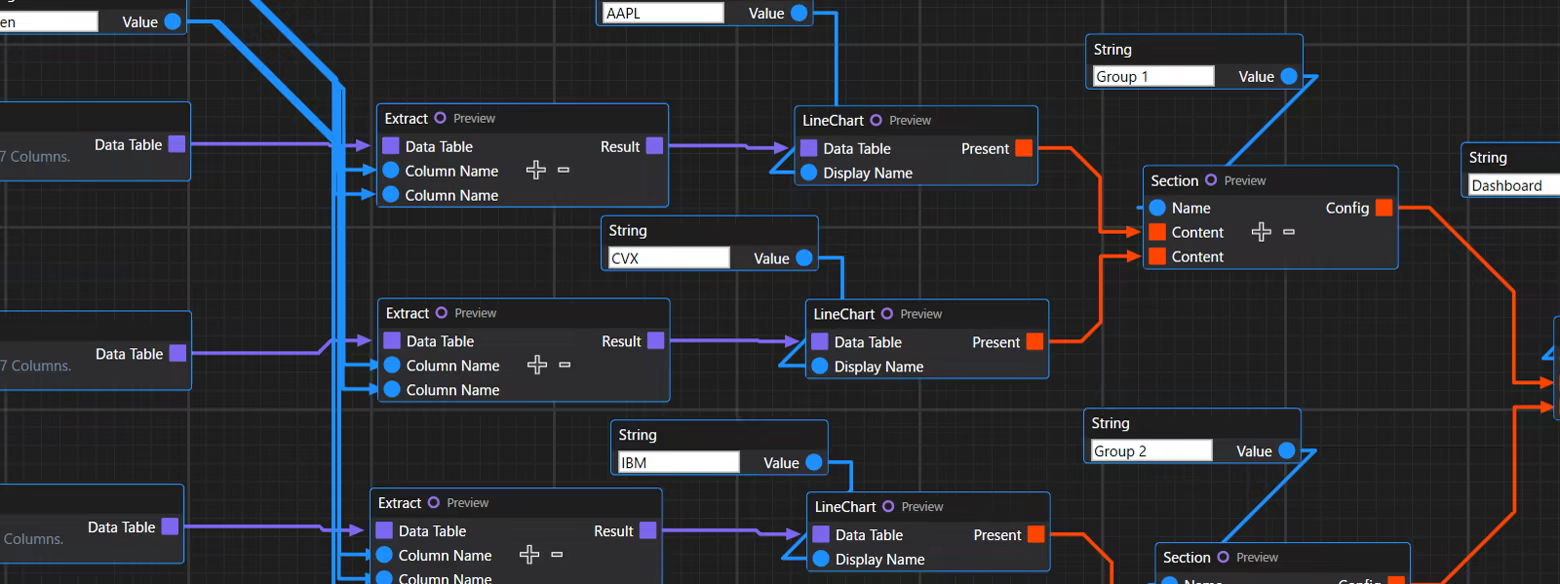Select the AAPL string value field
1560x584 pixels.
coord(663,13)
